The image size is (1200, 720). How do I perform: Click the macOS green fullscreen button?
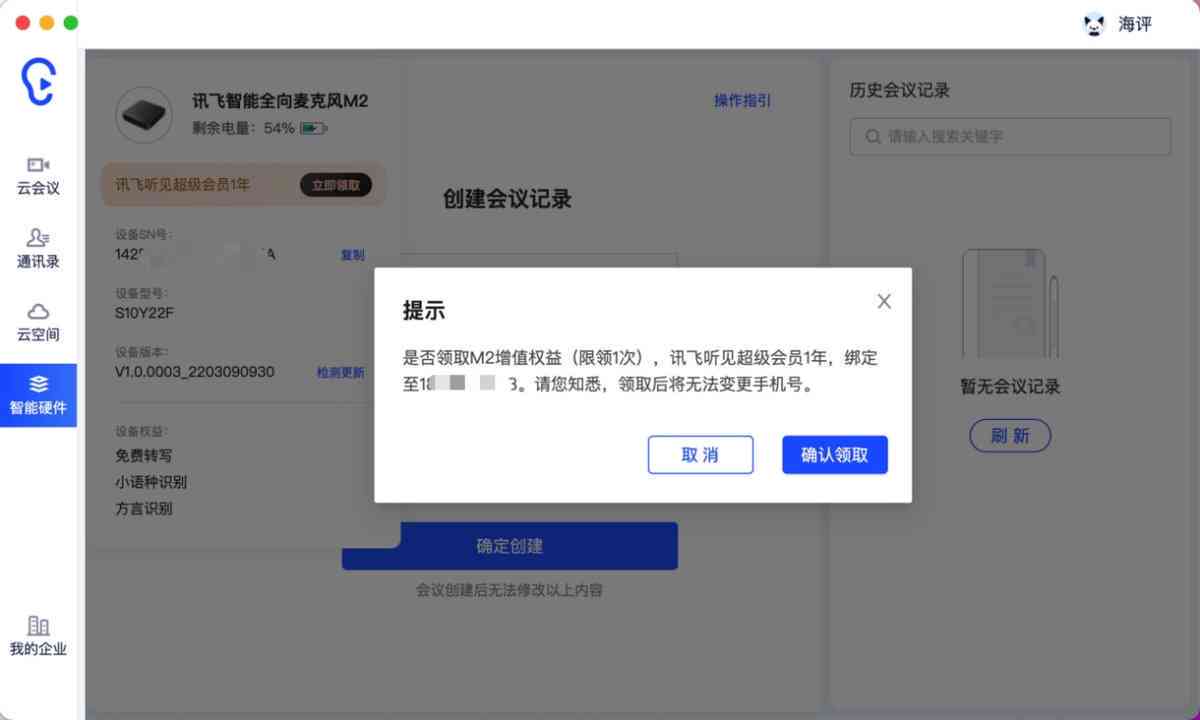click(x=70, y=23)
